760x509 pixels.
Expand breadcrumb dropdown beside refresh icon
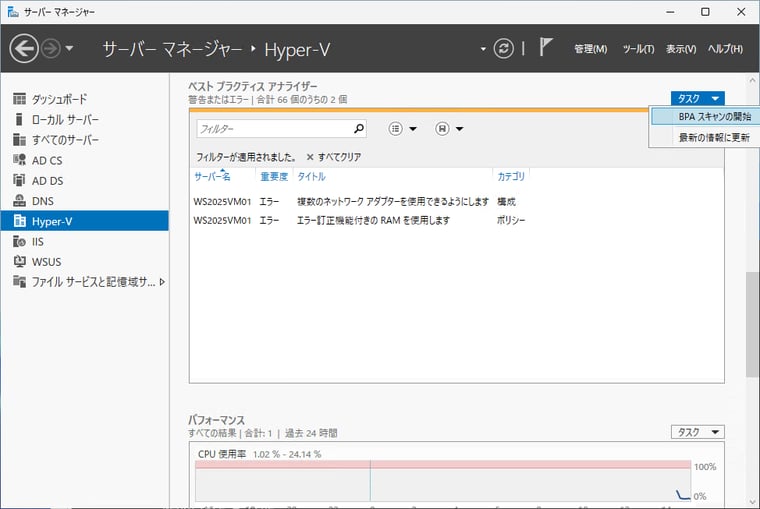pos(483,49)
